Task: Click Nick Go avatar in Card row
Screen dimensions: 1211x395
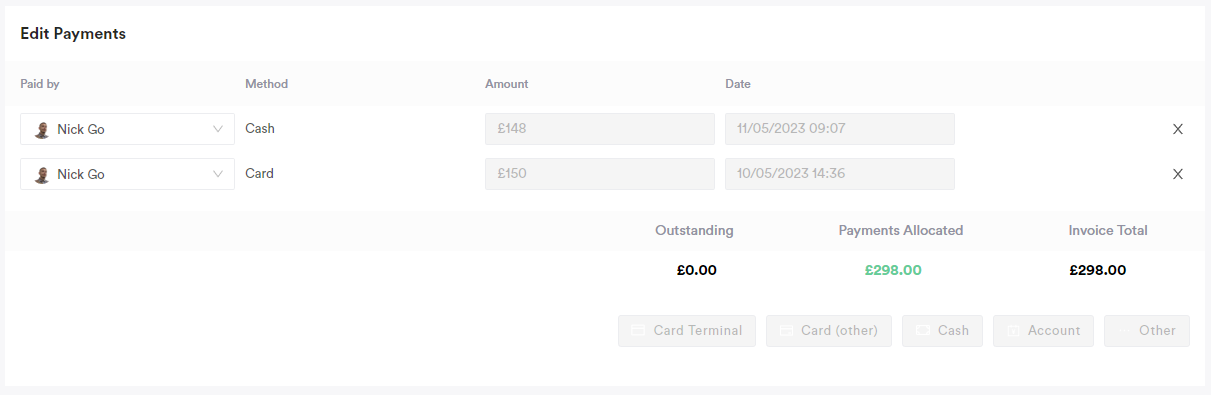Action: pos(42,174)
